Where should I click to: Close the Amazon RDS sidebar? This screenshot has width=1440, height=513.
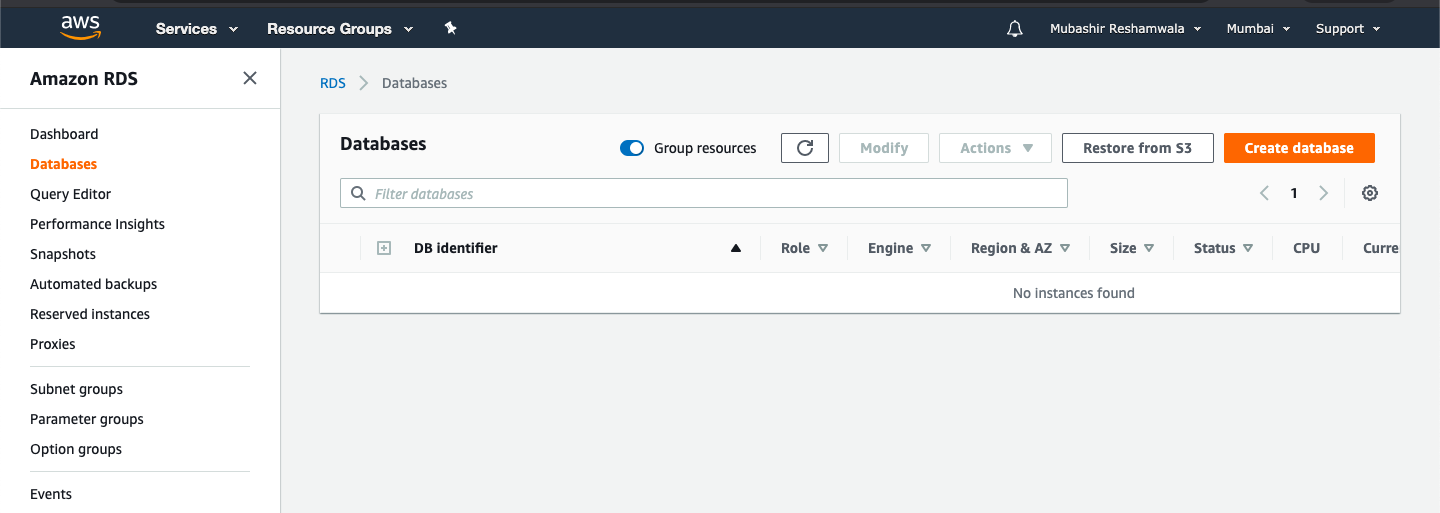coord(250,78)
